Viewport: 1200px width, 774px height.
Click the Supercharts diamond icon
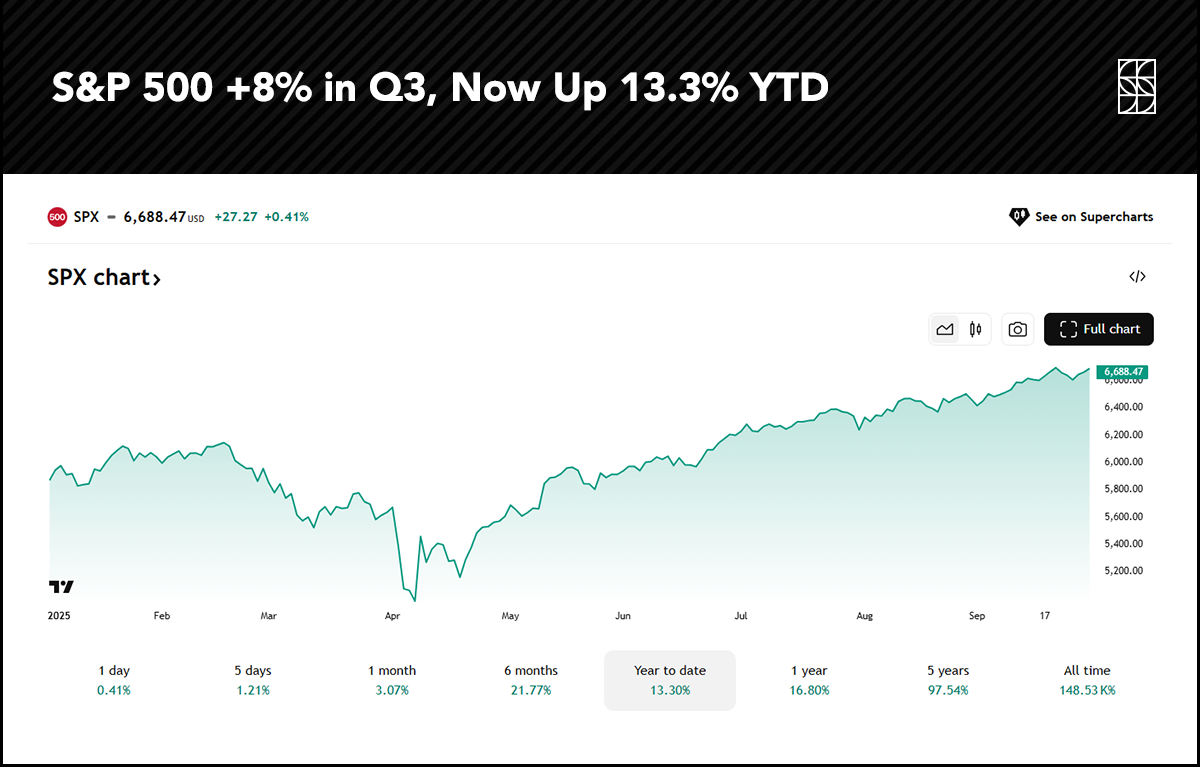(x=1019, y=216)
